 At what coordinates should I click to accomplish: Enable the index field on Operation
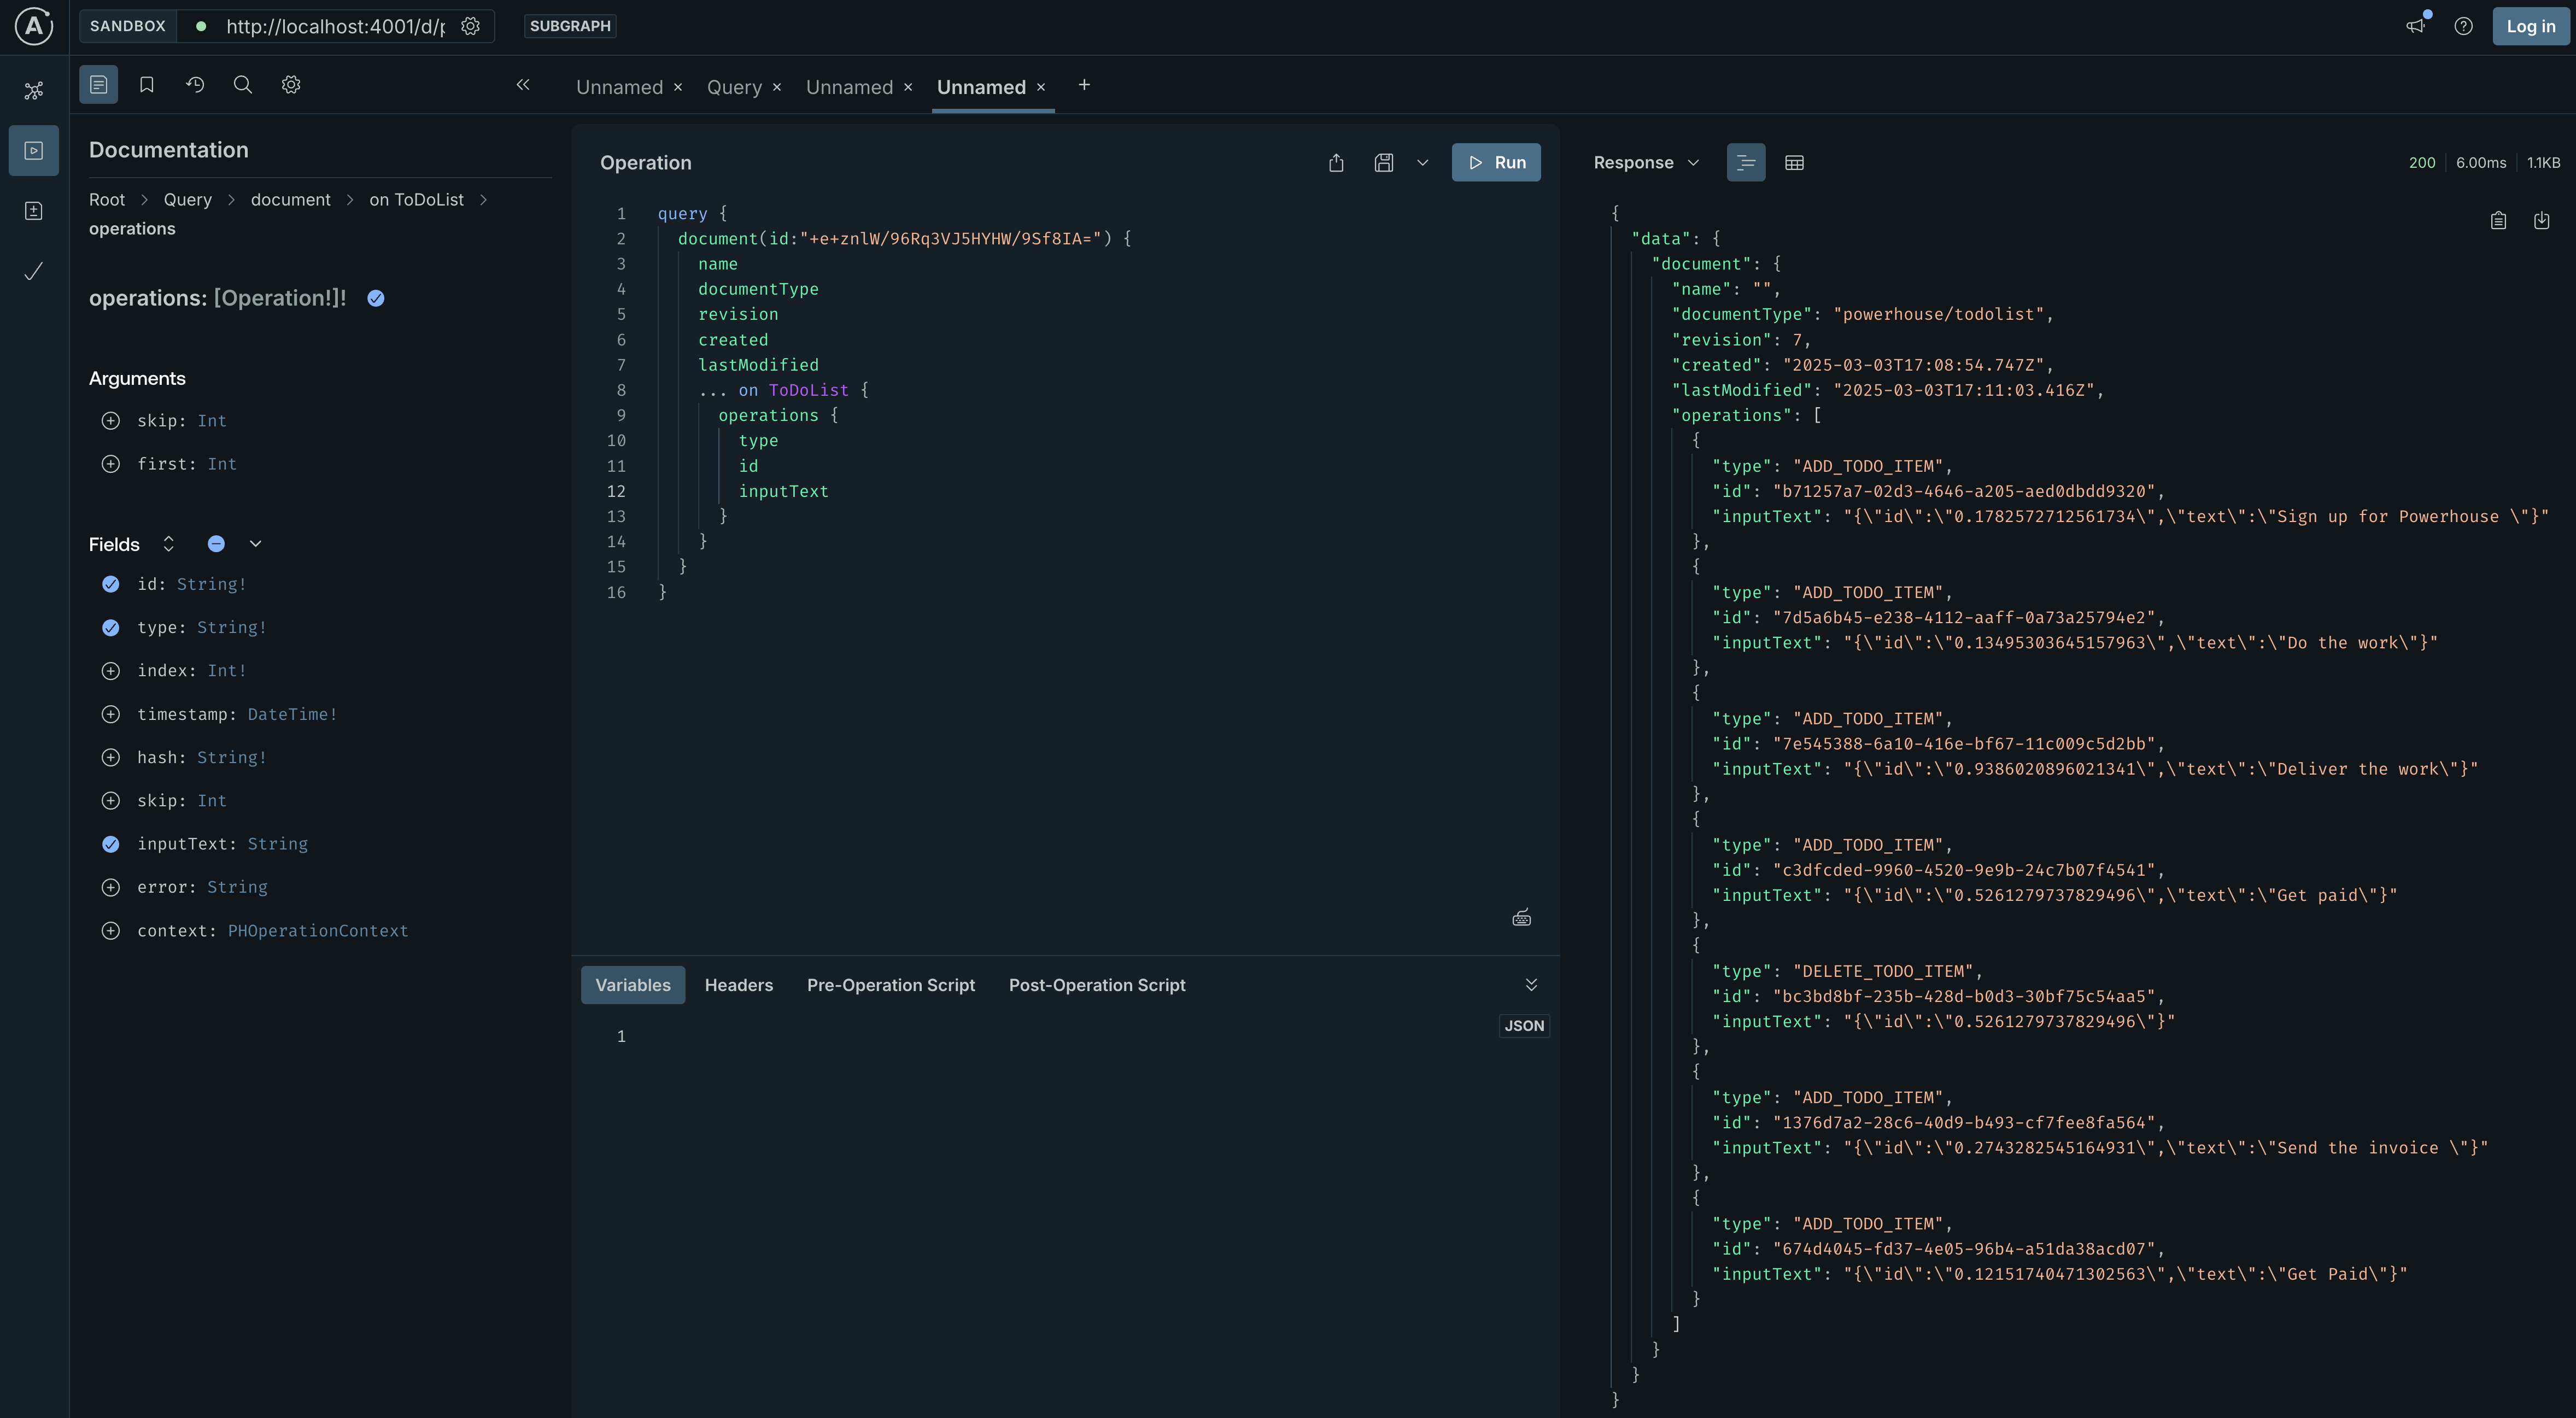110,670
